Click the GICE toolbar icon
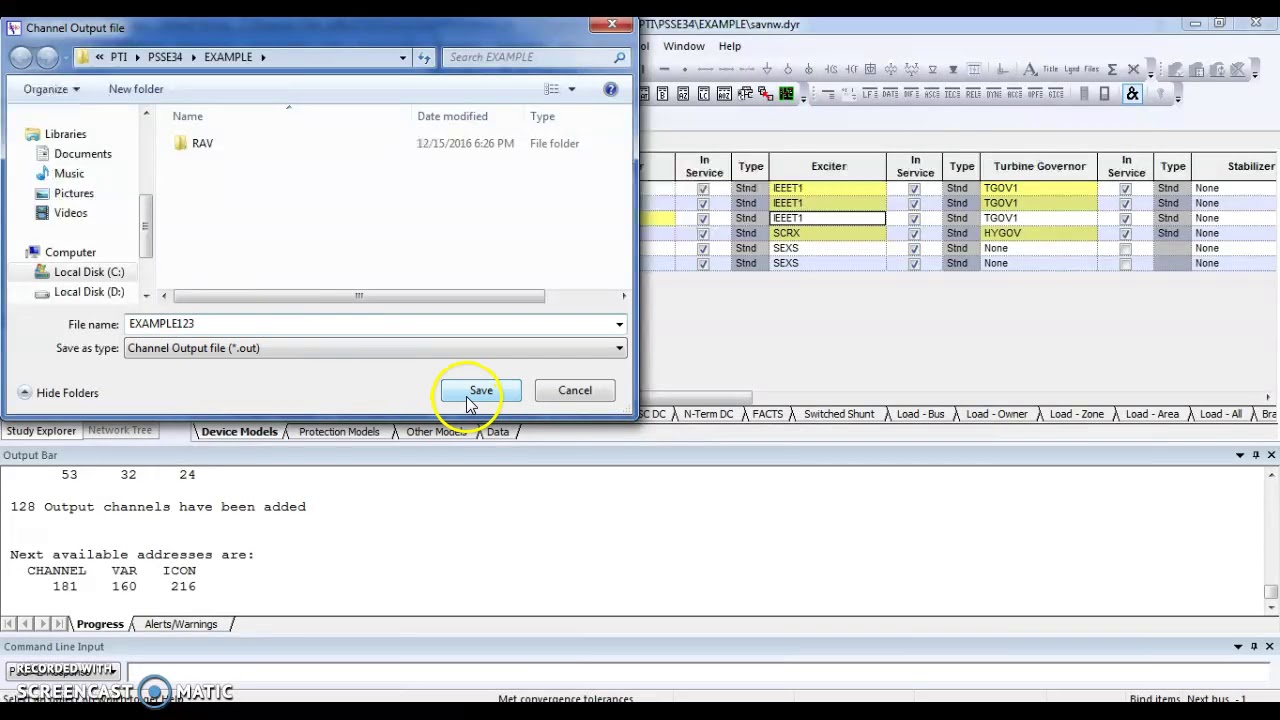 pos(1056,93)
